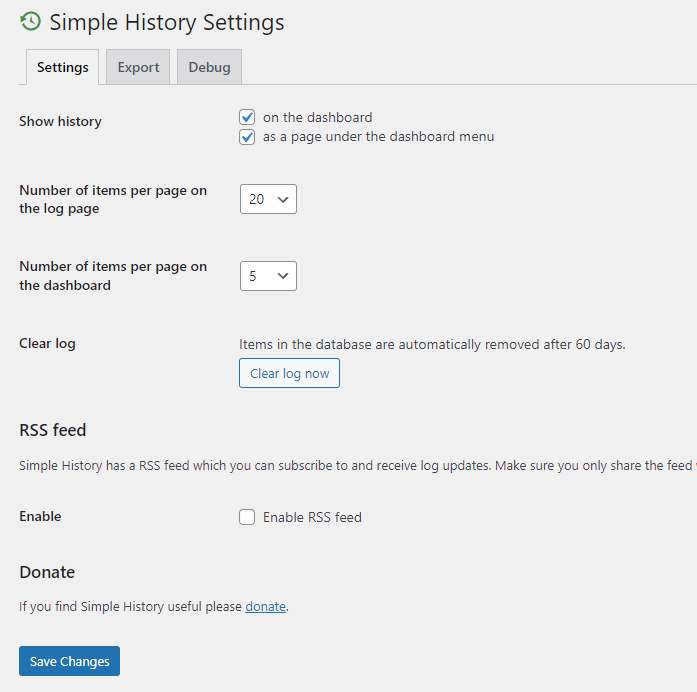Click the RSS feed section heading
This screenshot has width=697, height=692.
point(53,430)
